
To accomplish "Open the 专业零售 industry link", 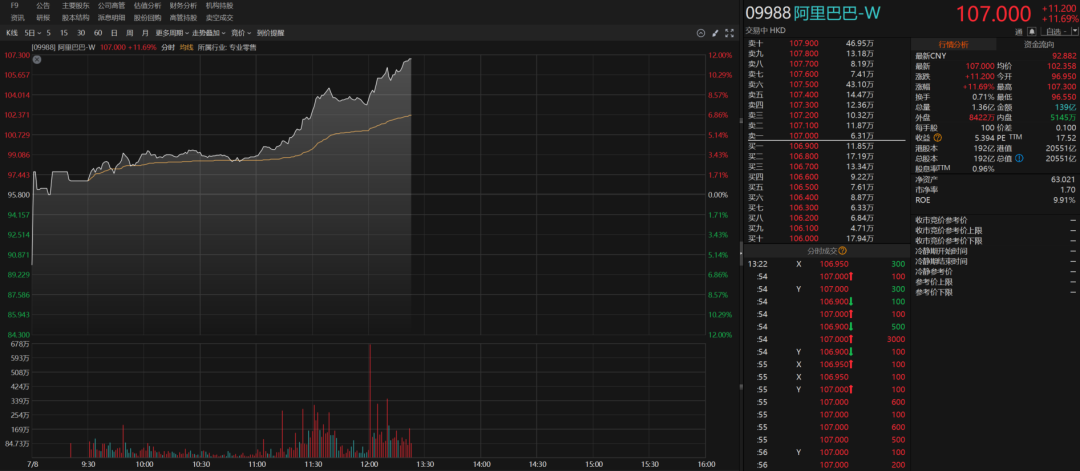I will (x=242, y=47).
